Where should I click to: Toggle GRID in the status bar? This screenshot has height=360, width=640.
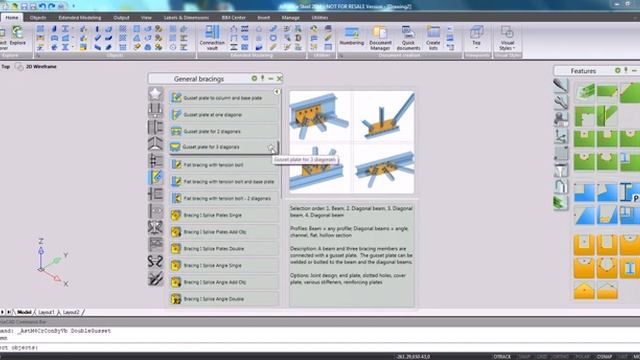542,357
